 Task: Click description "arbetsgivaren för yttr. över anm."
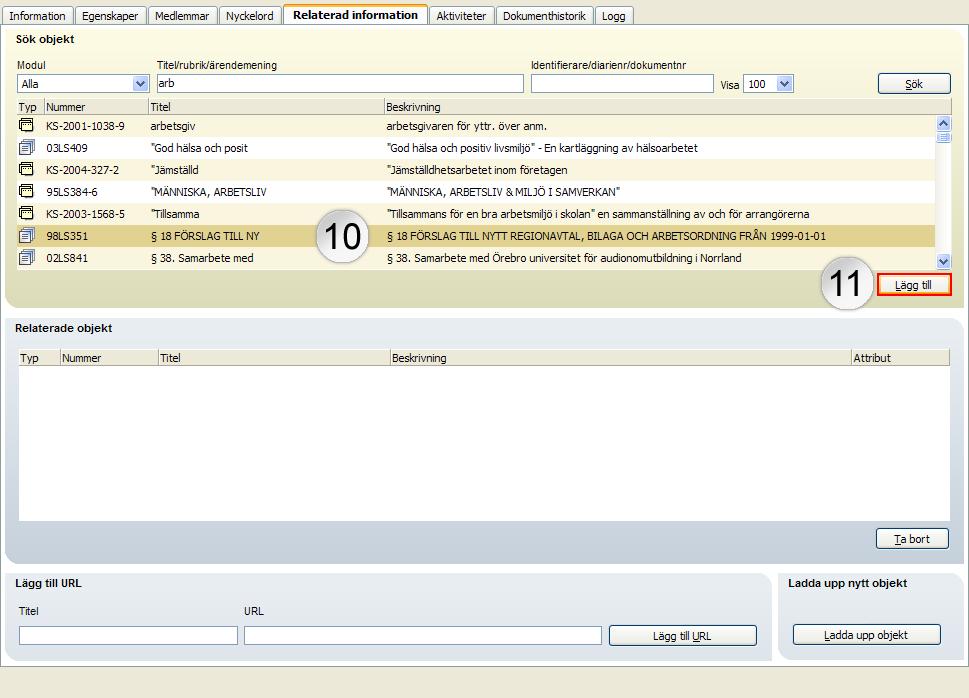pyautogui.click(x=467, y=126)
